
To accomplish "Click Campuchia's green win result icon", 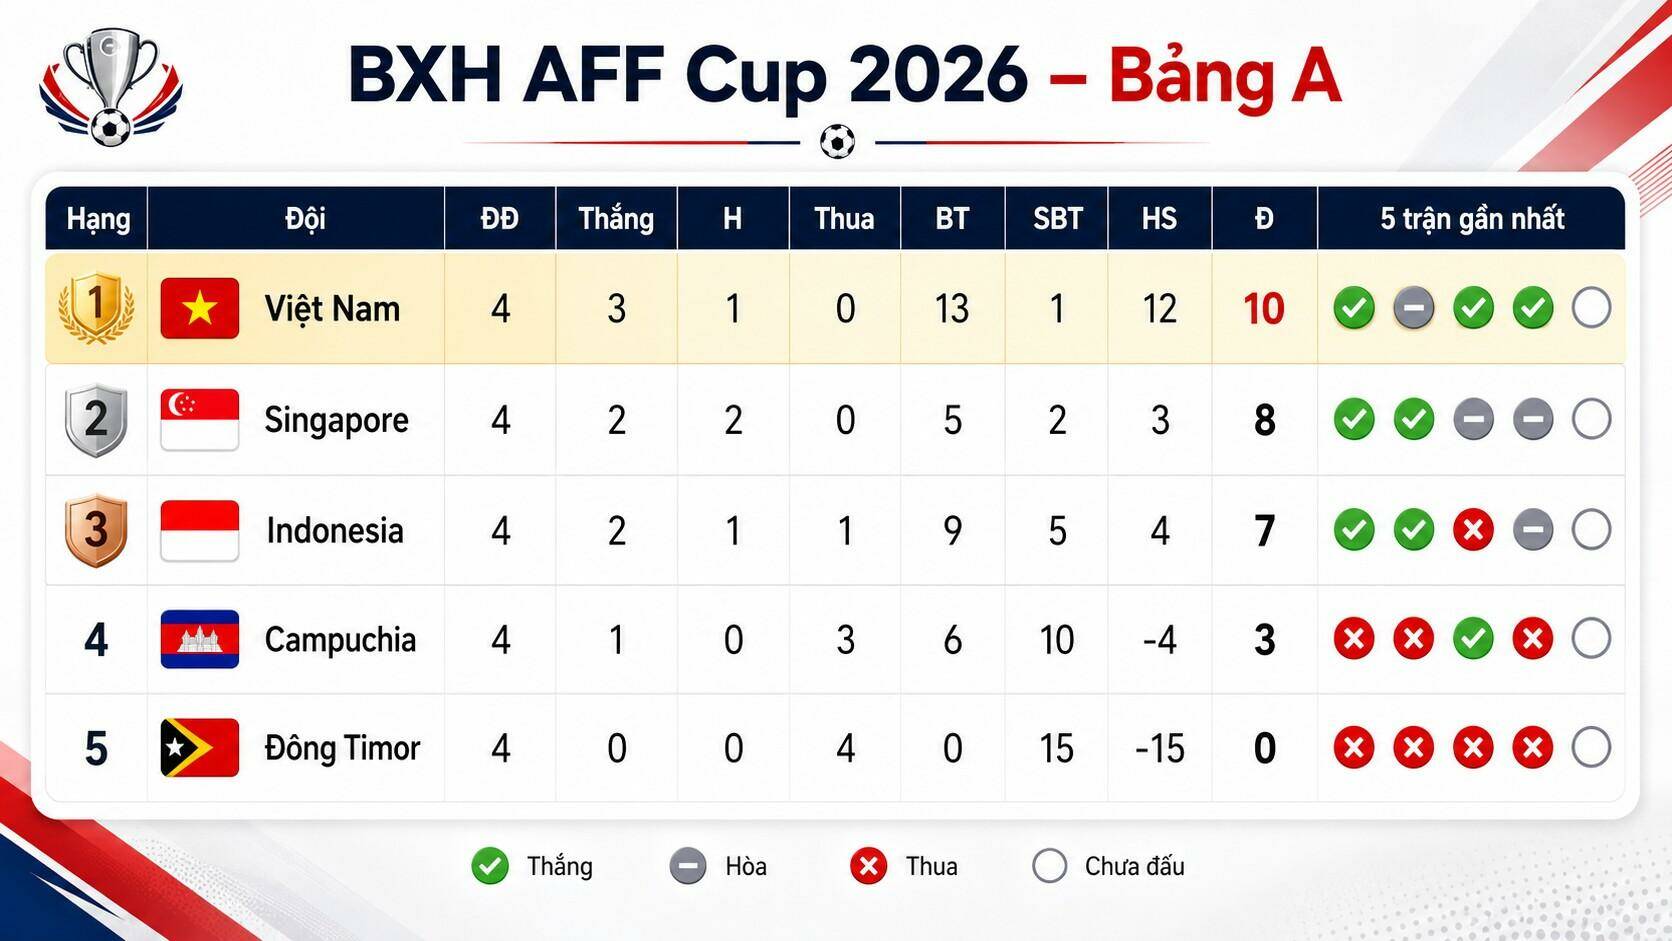I will point(1473,639).
